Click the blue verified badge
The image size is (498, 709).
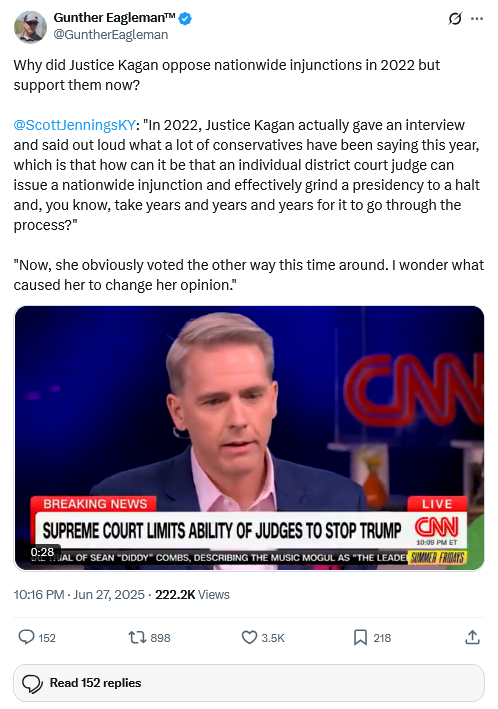click(x=185, y=19)
